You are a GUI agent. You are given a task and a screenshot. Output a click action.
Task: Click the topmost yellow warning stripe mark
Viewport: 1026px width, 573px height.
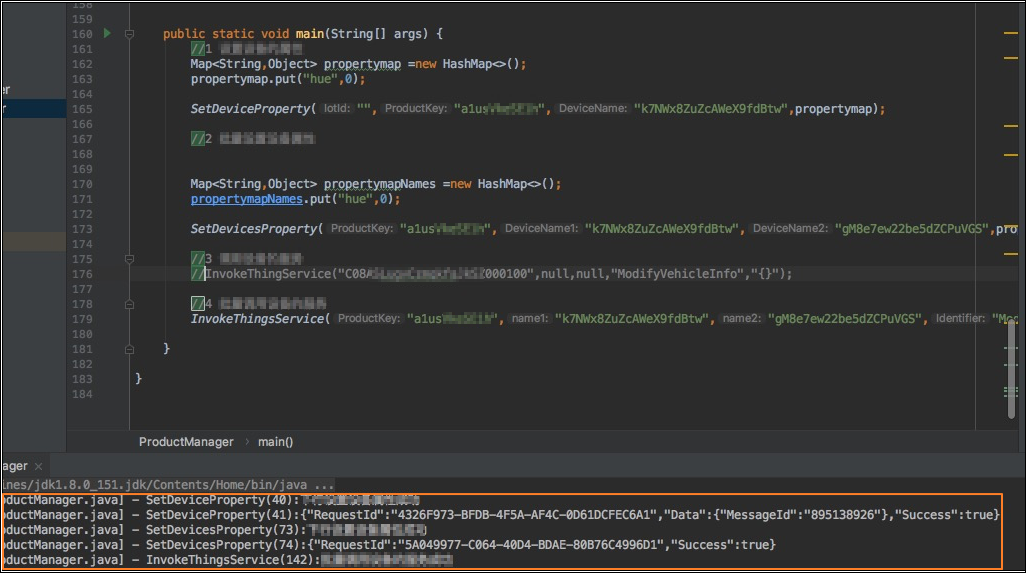pyautogui.click(x=1010, y=35)
